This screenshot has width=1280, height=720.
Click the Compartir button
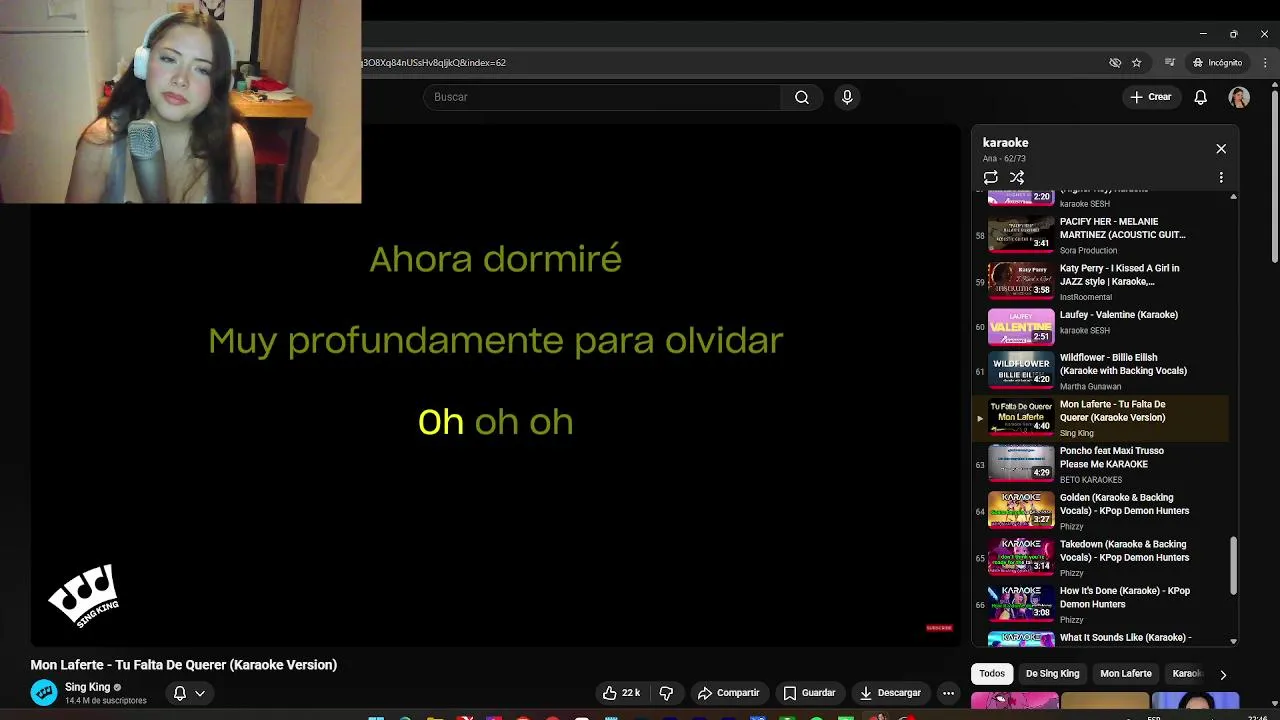tap(729, 693)
